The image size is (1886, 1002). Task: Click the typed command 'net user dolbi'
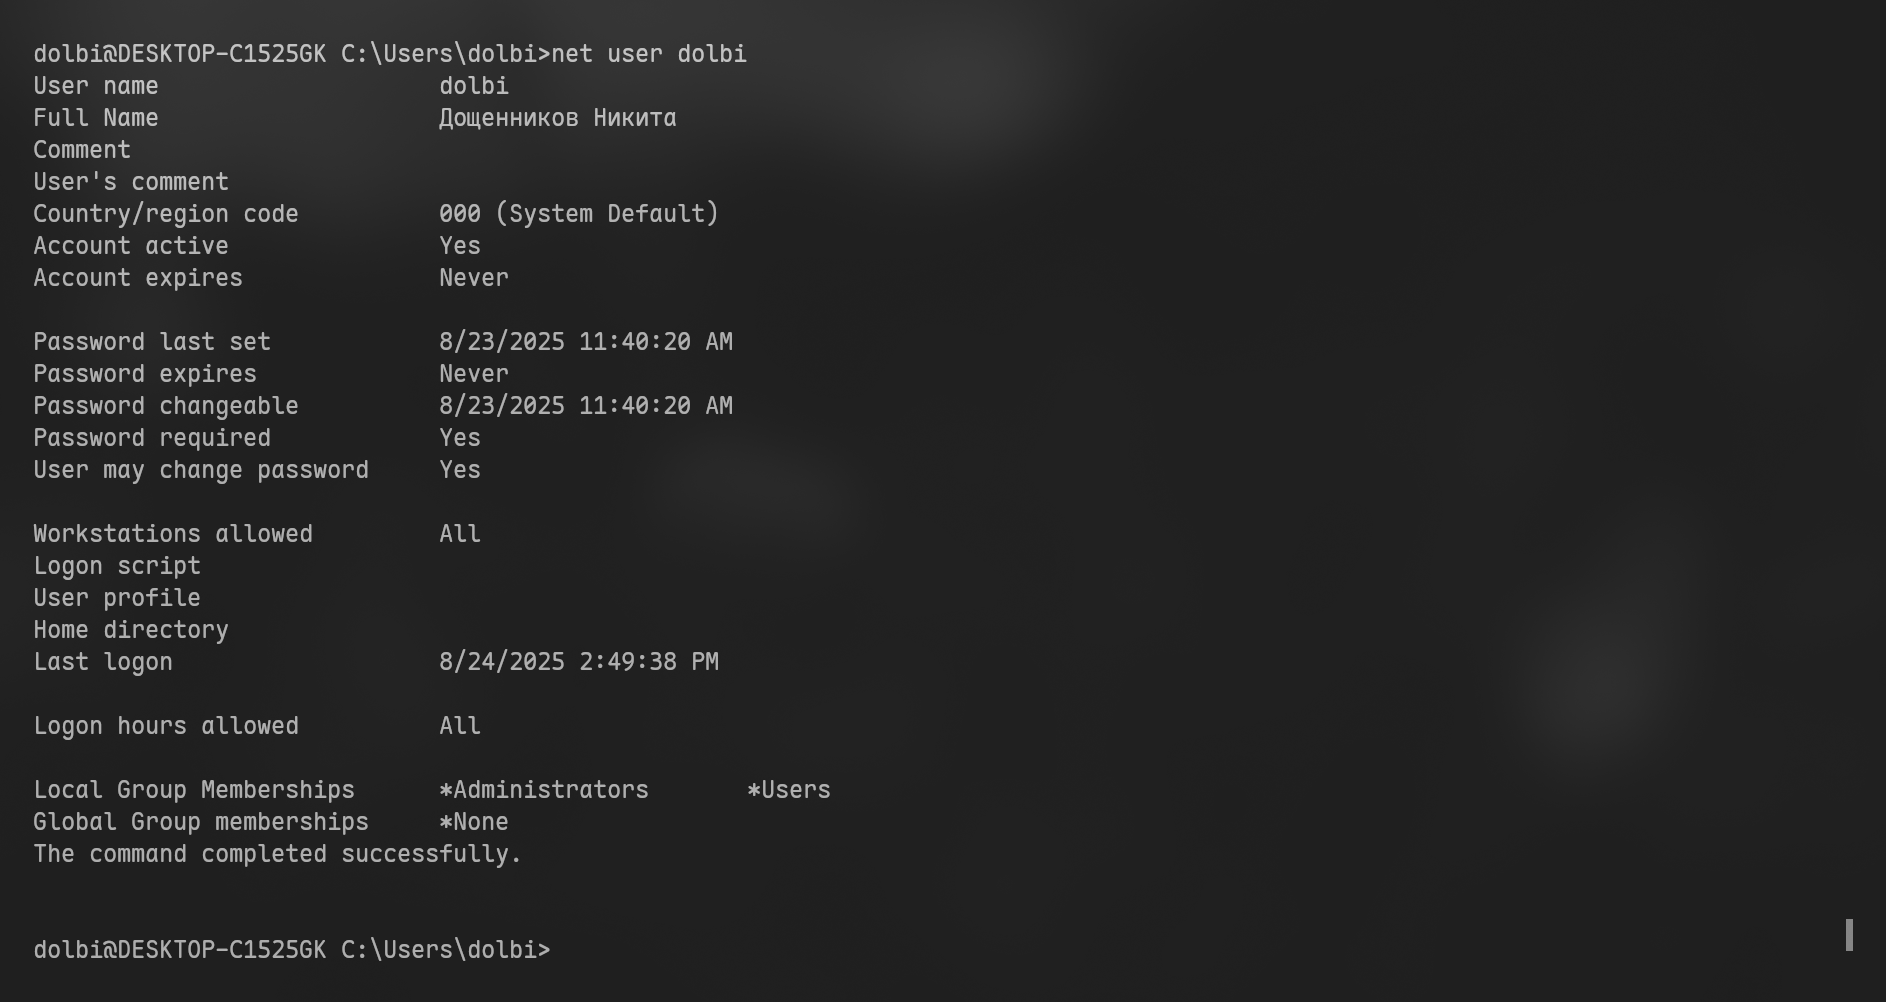(649, 54)
